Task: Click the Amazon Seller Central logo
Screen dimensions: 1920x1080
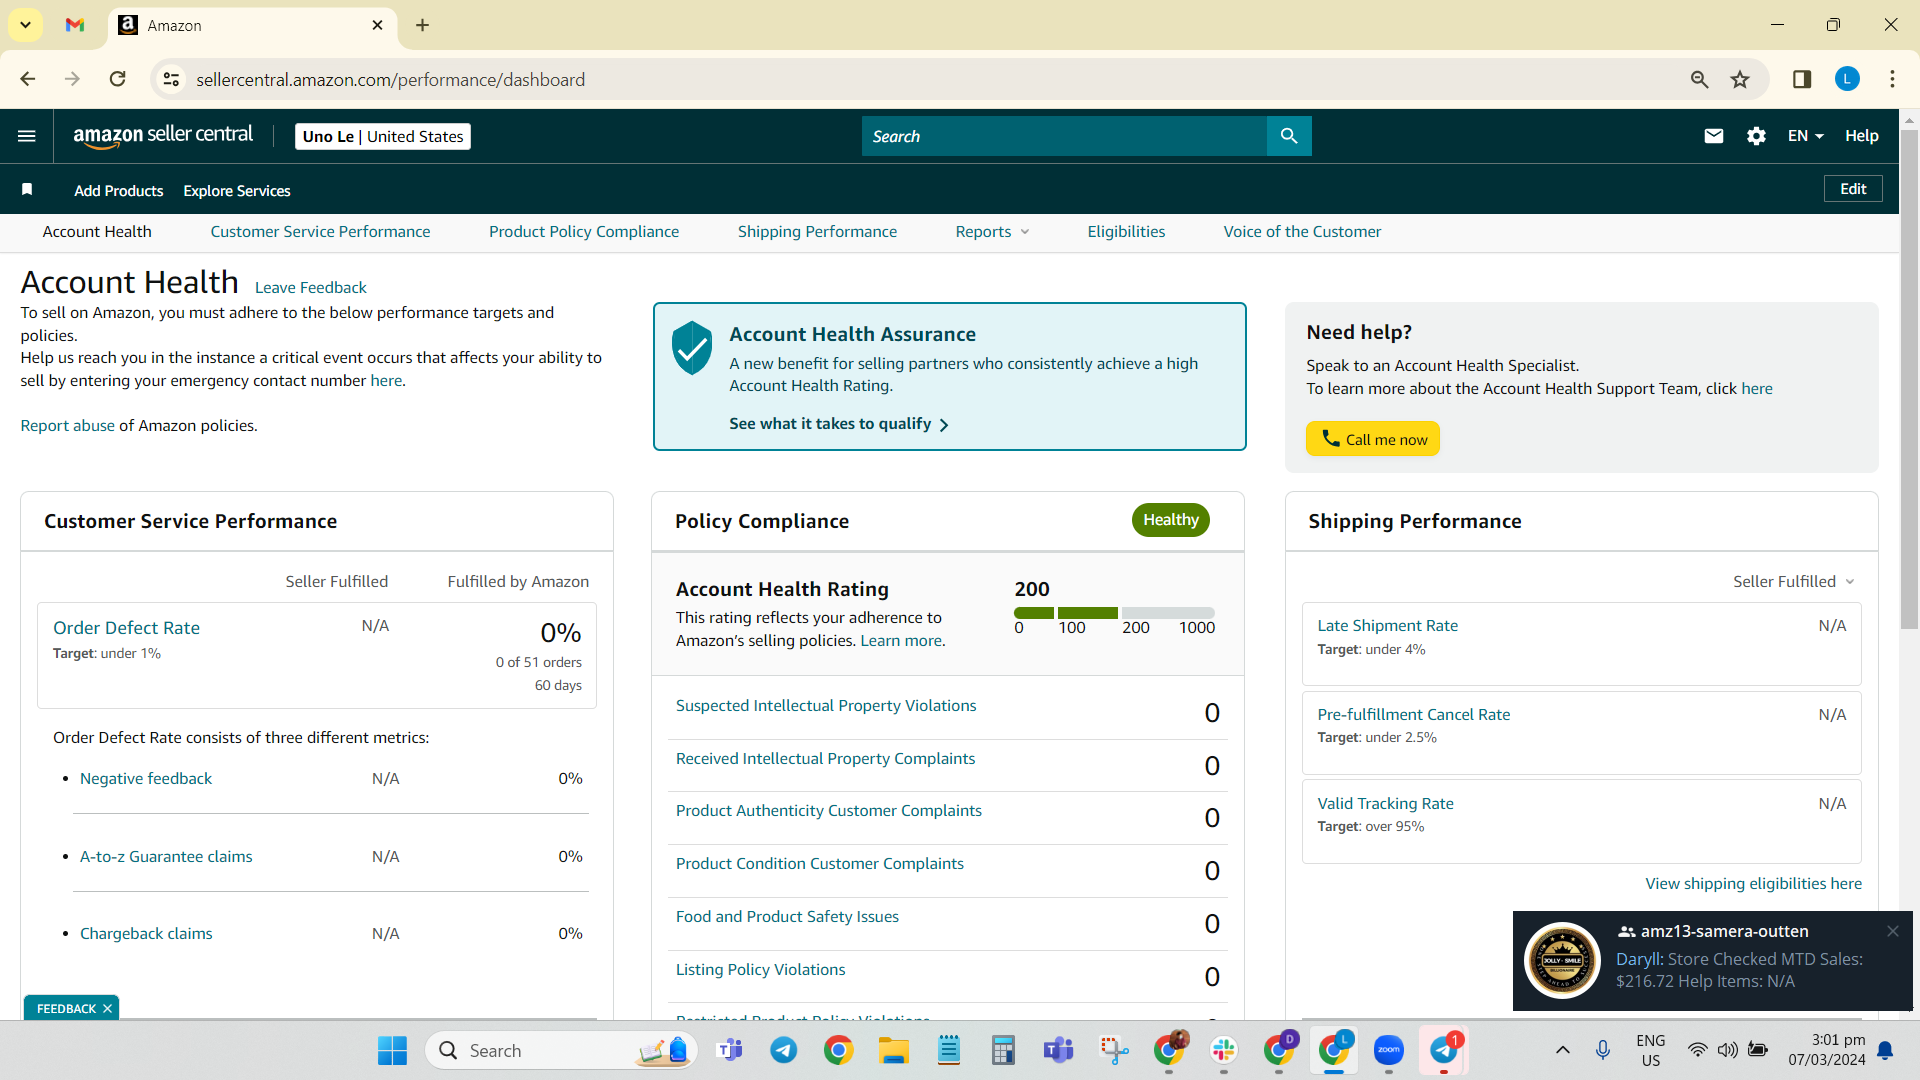Action: tap(163, 136)
